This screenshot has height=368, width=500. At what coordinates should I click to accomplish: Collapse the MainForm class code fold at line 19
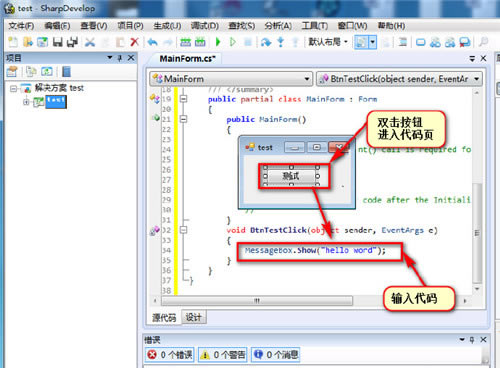pos(183,99)
